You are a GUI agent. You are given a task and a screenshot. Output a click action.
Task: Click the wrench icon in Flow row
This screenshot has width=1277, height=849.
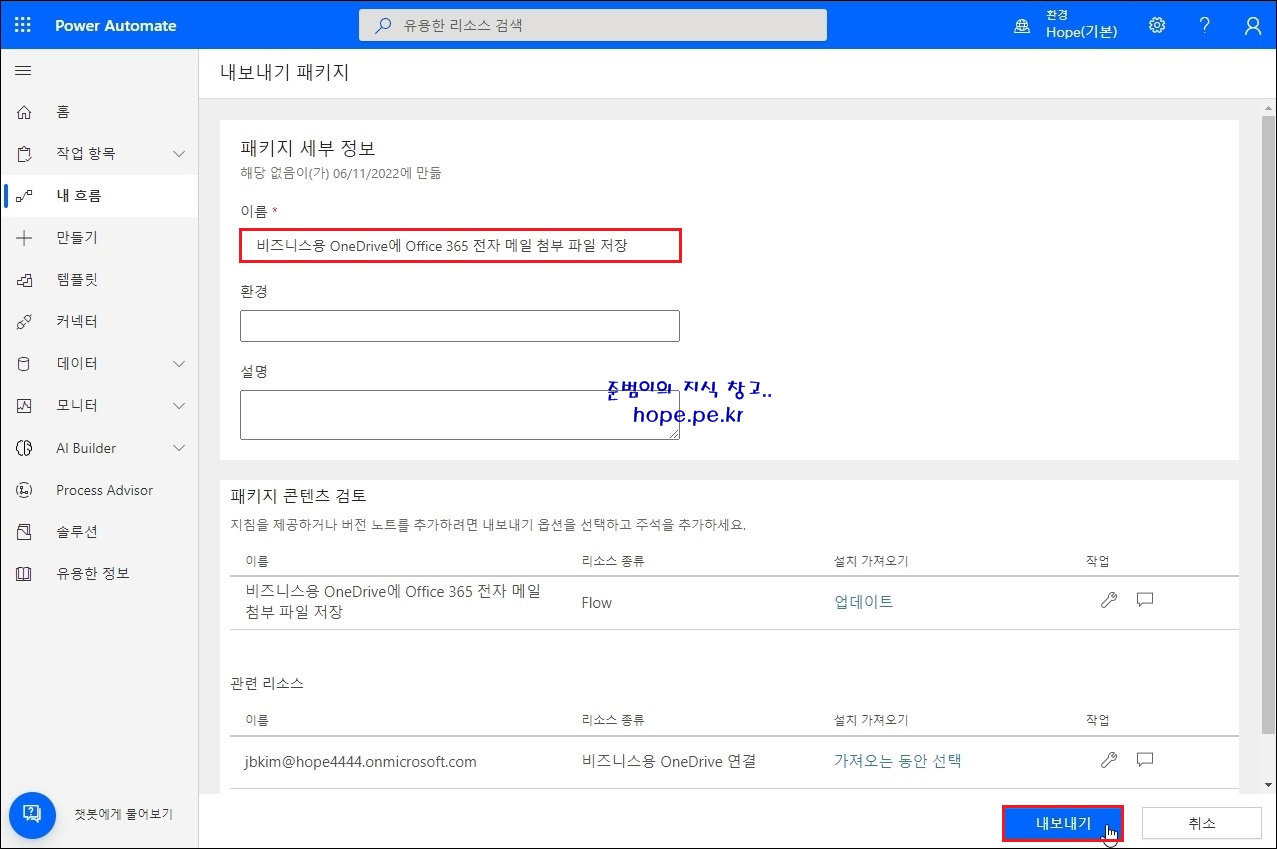[x=1108, y=600]
